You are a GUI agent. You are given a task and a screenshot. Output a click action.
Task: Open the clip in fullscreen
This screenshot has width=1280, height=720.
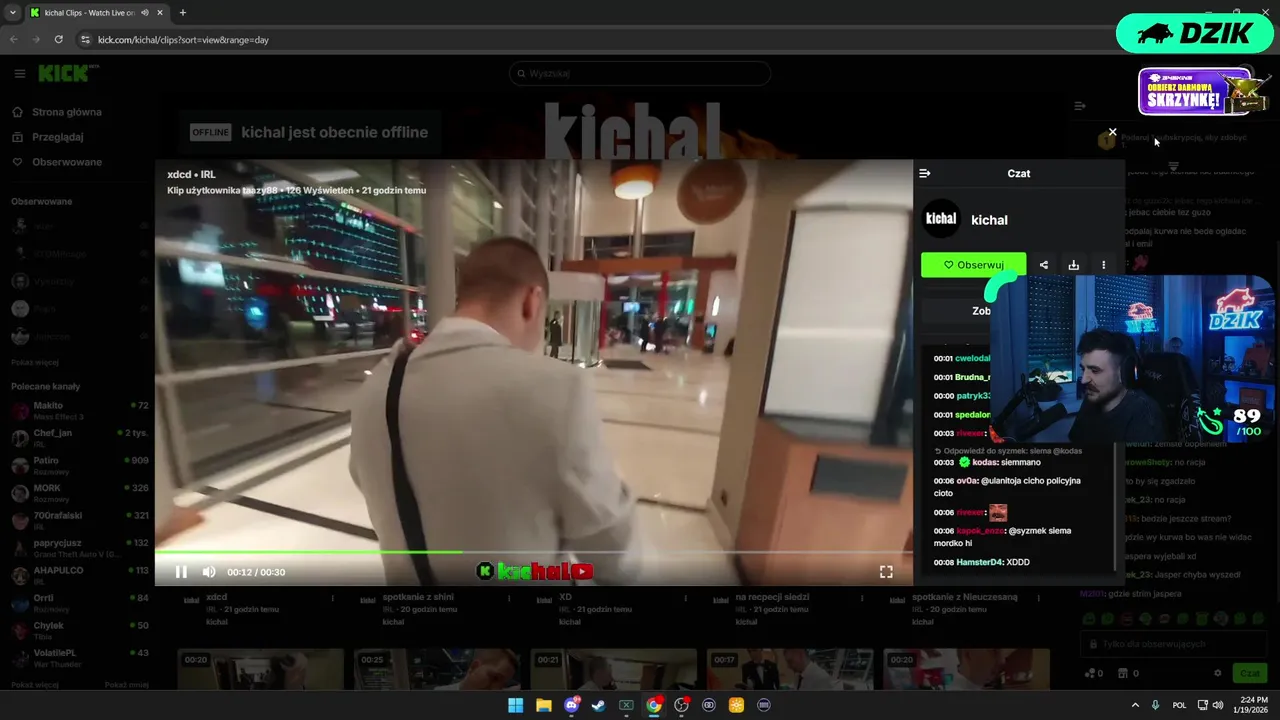(x=886, y=572)
